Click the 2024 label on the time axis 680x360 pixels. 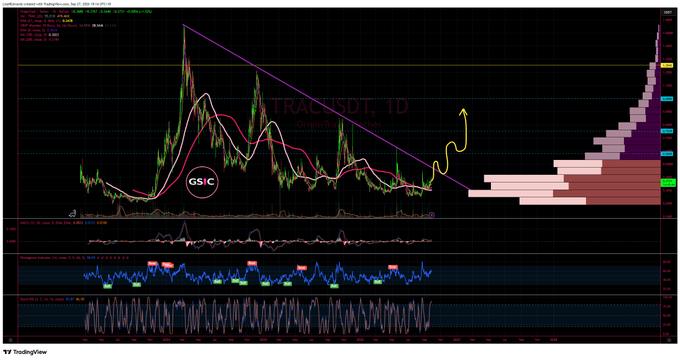[x=166, y=340]
